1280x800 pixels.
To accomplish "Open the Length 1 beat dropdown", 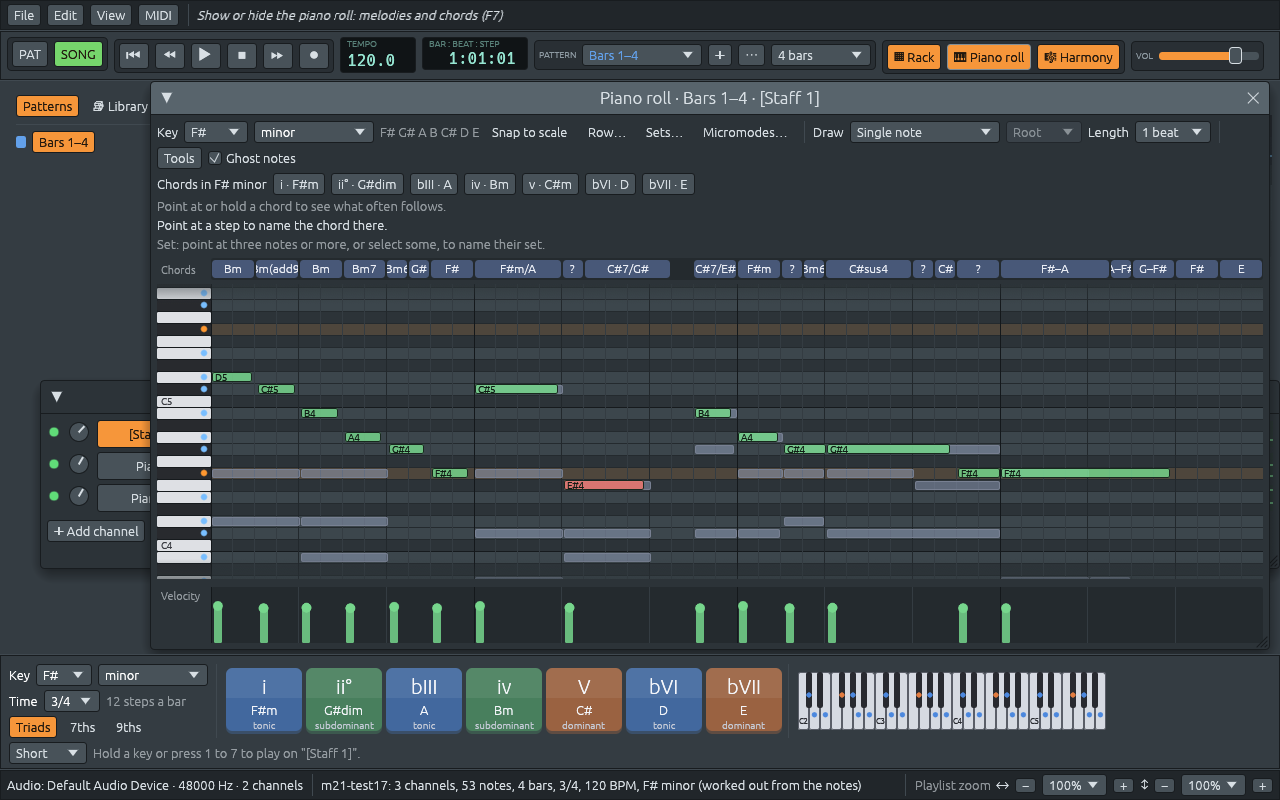I will (1173, 132).
